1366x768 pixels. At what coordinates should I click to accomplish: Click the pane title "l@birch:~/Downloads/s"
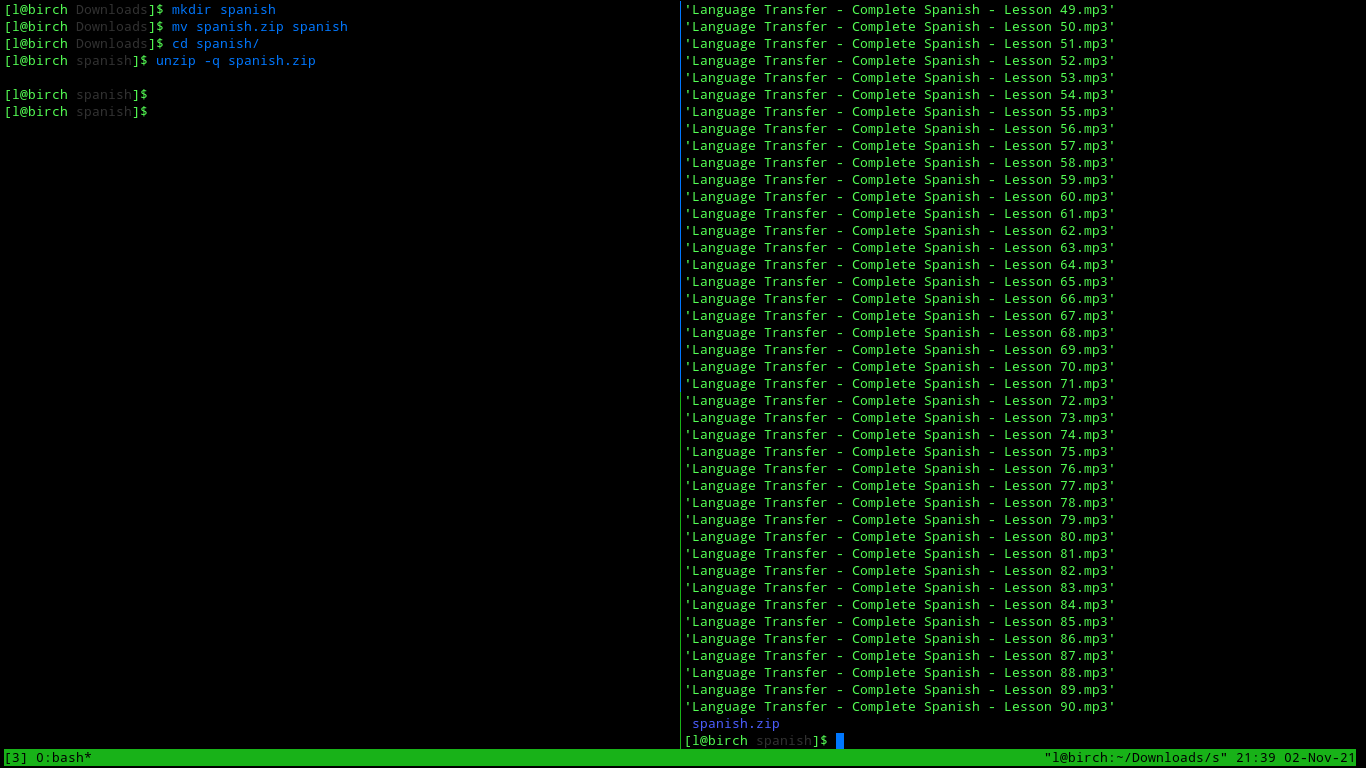coord(1136,758)
